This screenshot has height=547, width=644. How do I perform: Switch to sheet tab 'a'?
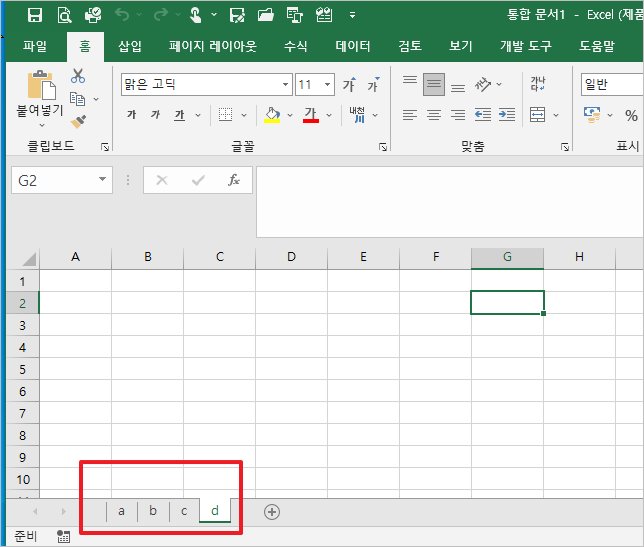(121, 511)
